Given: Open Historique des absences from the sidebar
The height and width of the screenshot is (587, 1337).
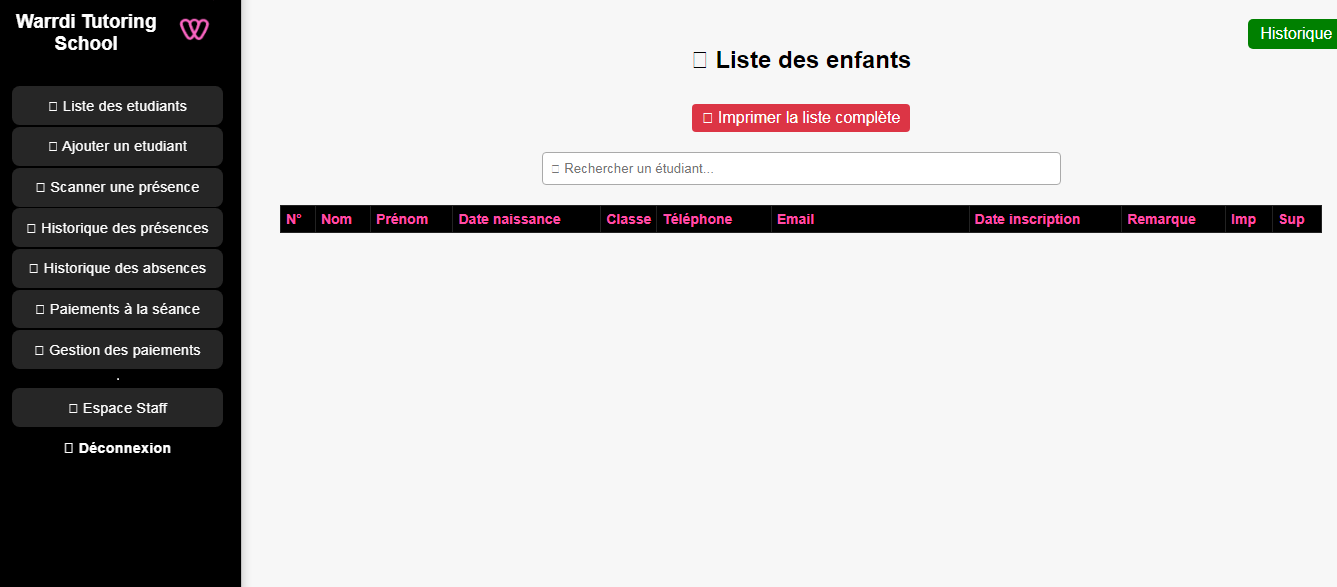Looking at the screenshot, I should 117,267.
